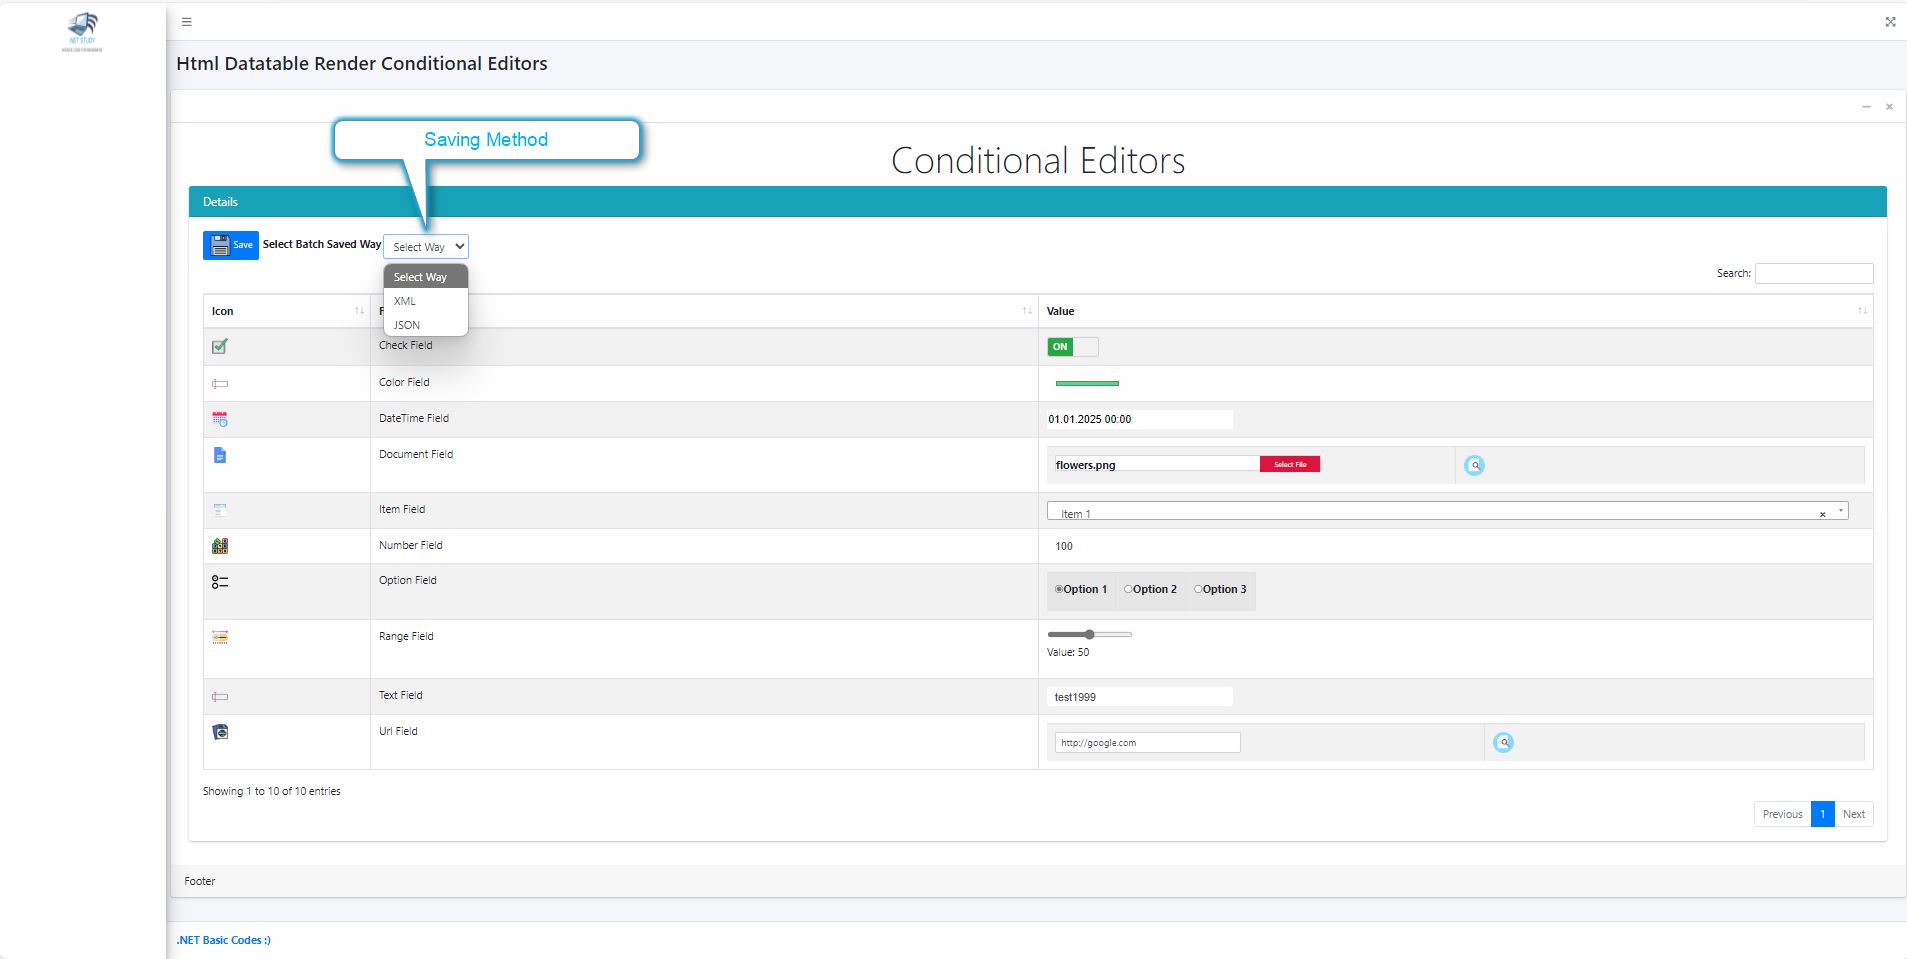
Task: Click the Range Field label
Action: click(x=406, y=636)
